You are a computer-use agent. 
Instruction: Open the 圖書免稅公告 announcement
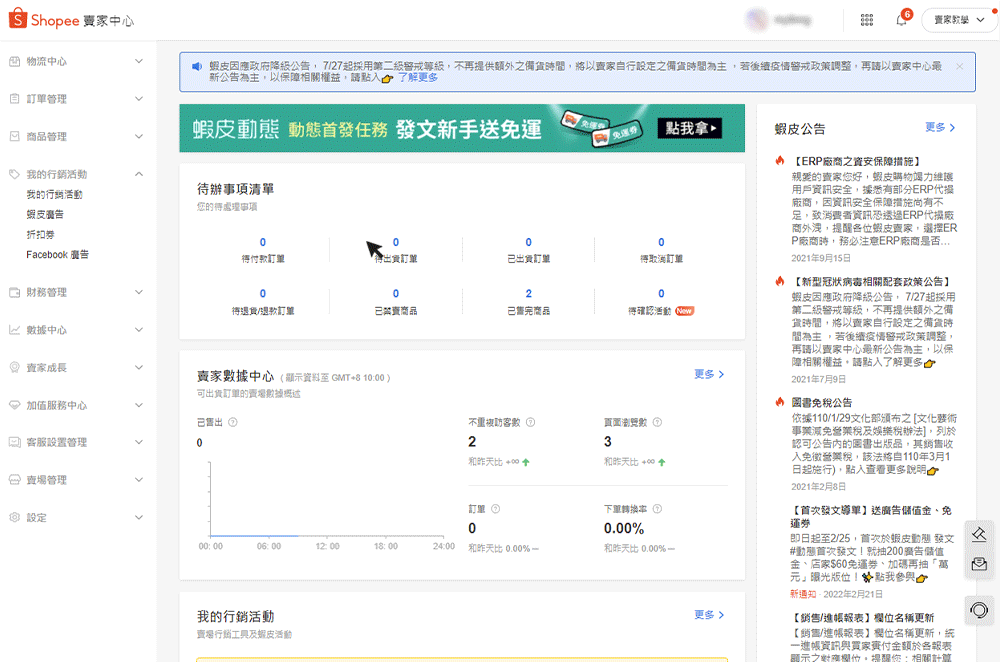(x=821, y=402)
